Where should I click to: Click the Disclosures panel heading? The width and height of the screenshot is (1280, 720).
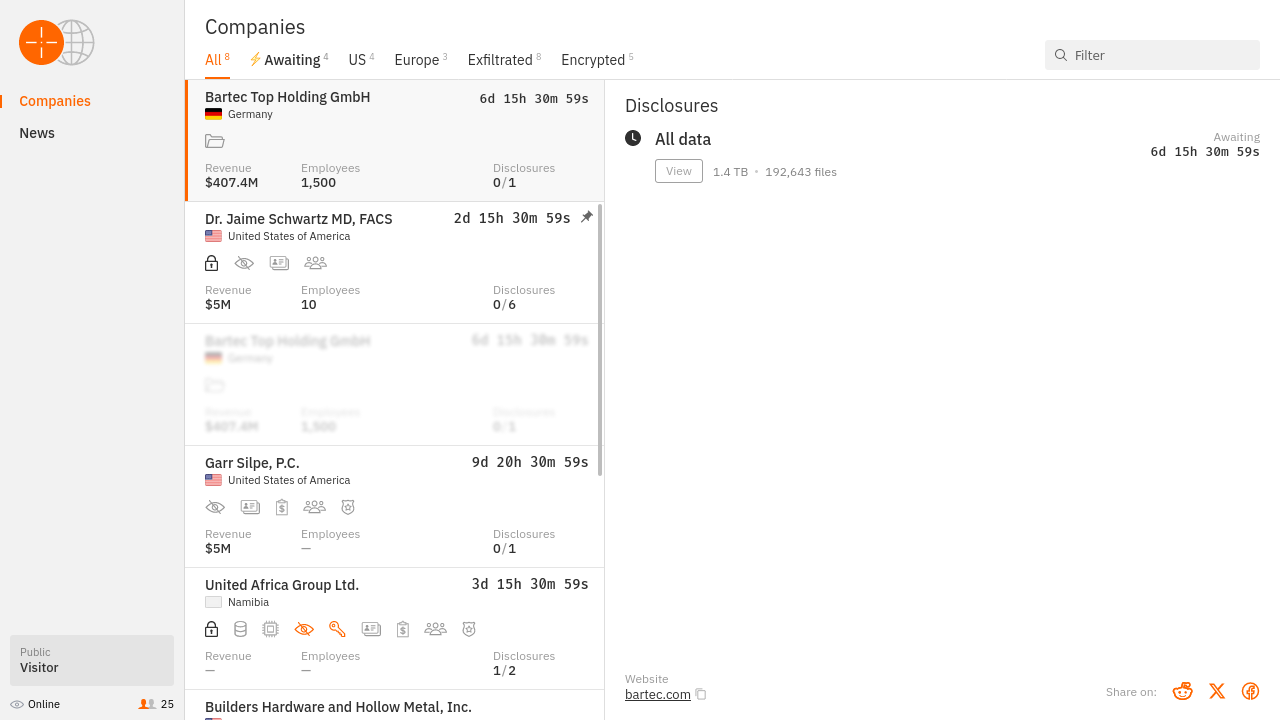click(x=672, y=106)
